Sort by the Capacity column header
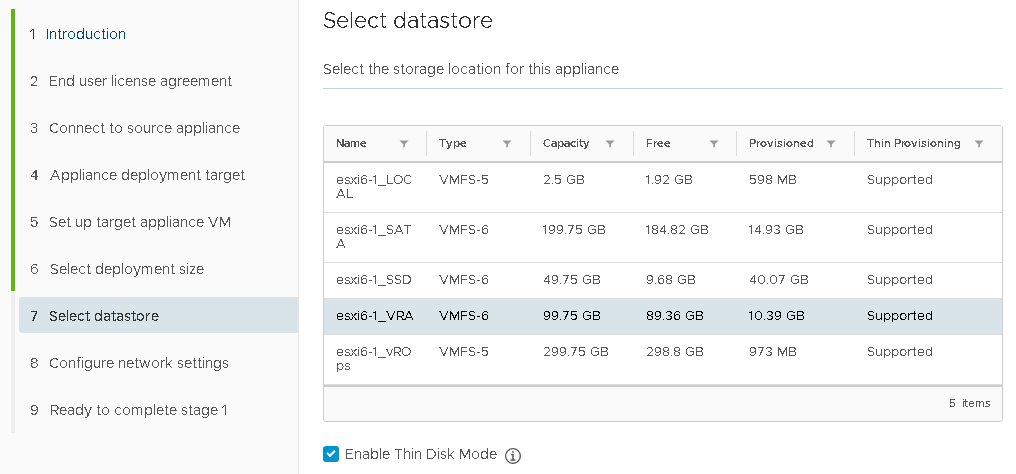 tap(566, 144)
